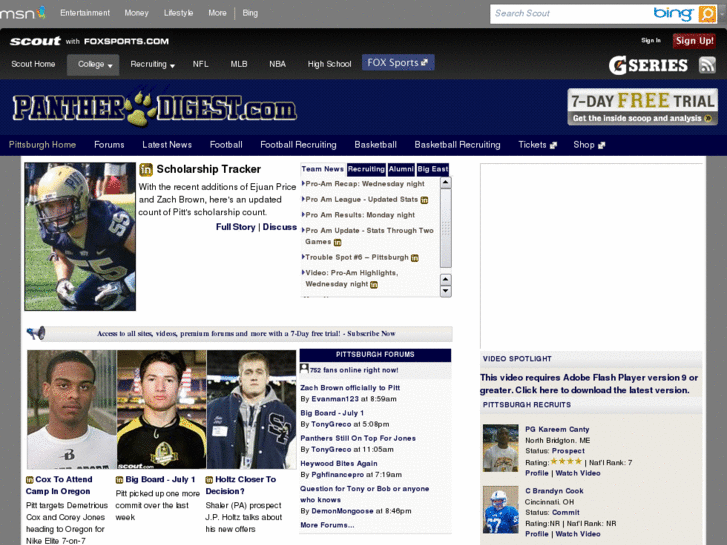Click the Bing link in MSN bar

(250, 13)
